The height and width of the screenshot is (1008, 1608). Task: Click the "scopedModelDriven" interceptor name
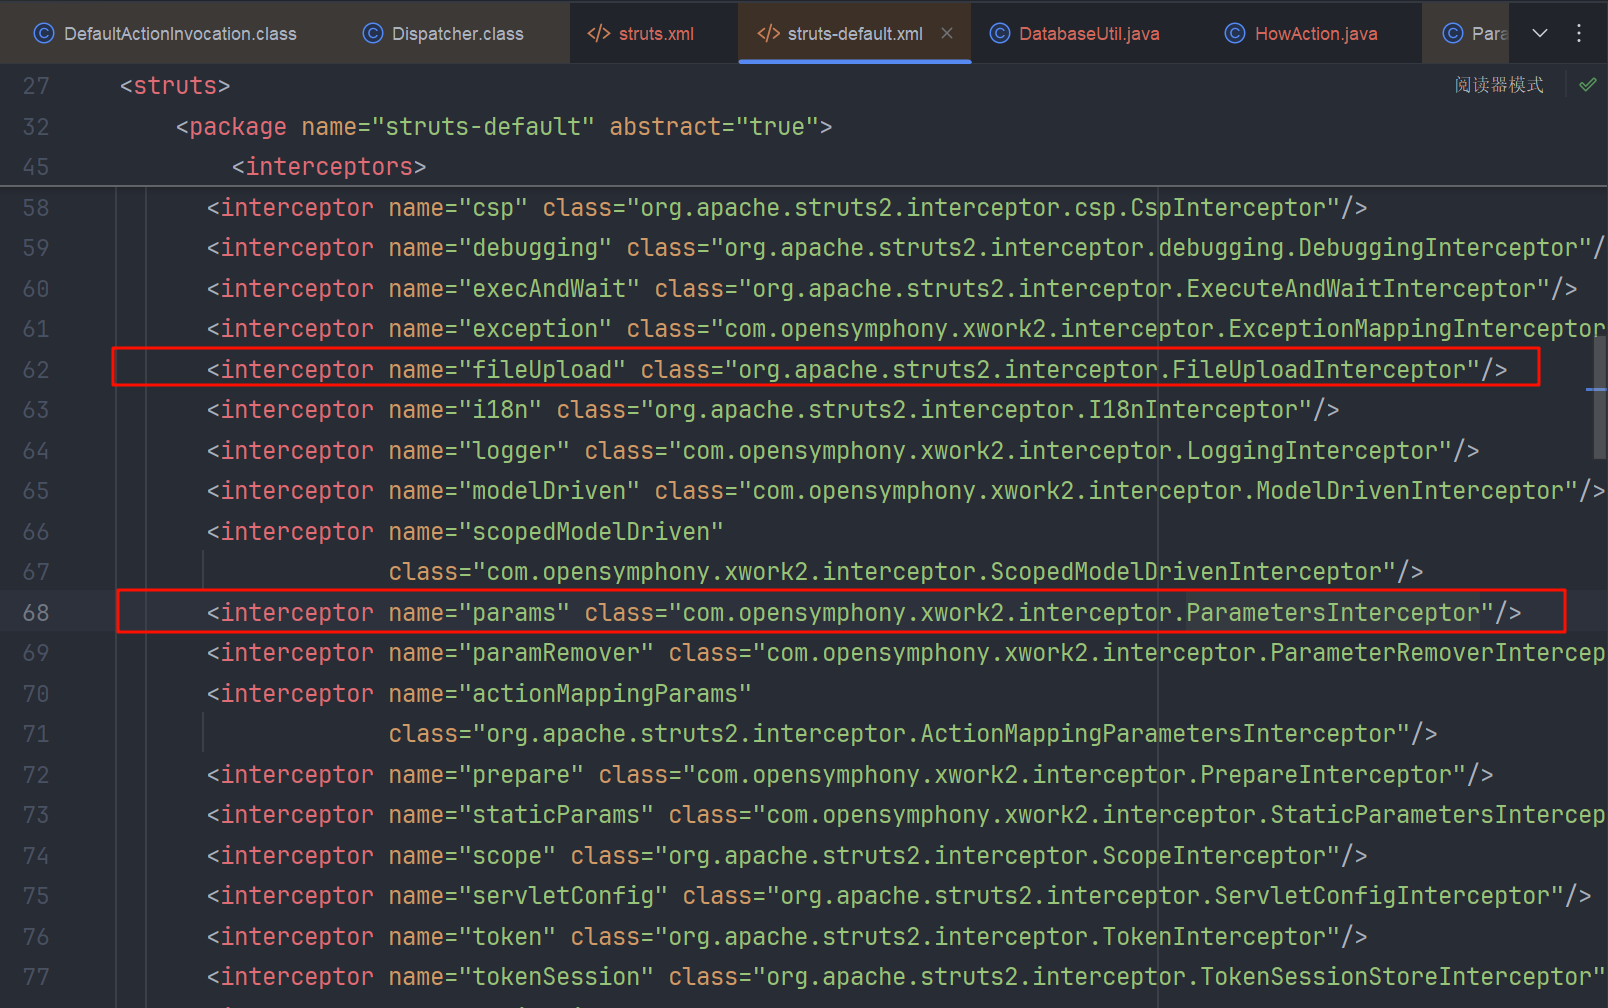tap(591, 532)
